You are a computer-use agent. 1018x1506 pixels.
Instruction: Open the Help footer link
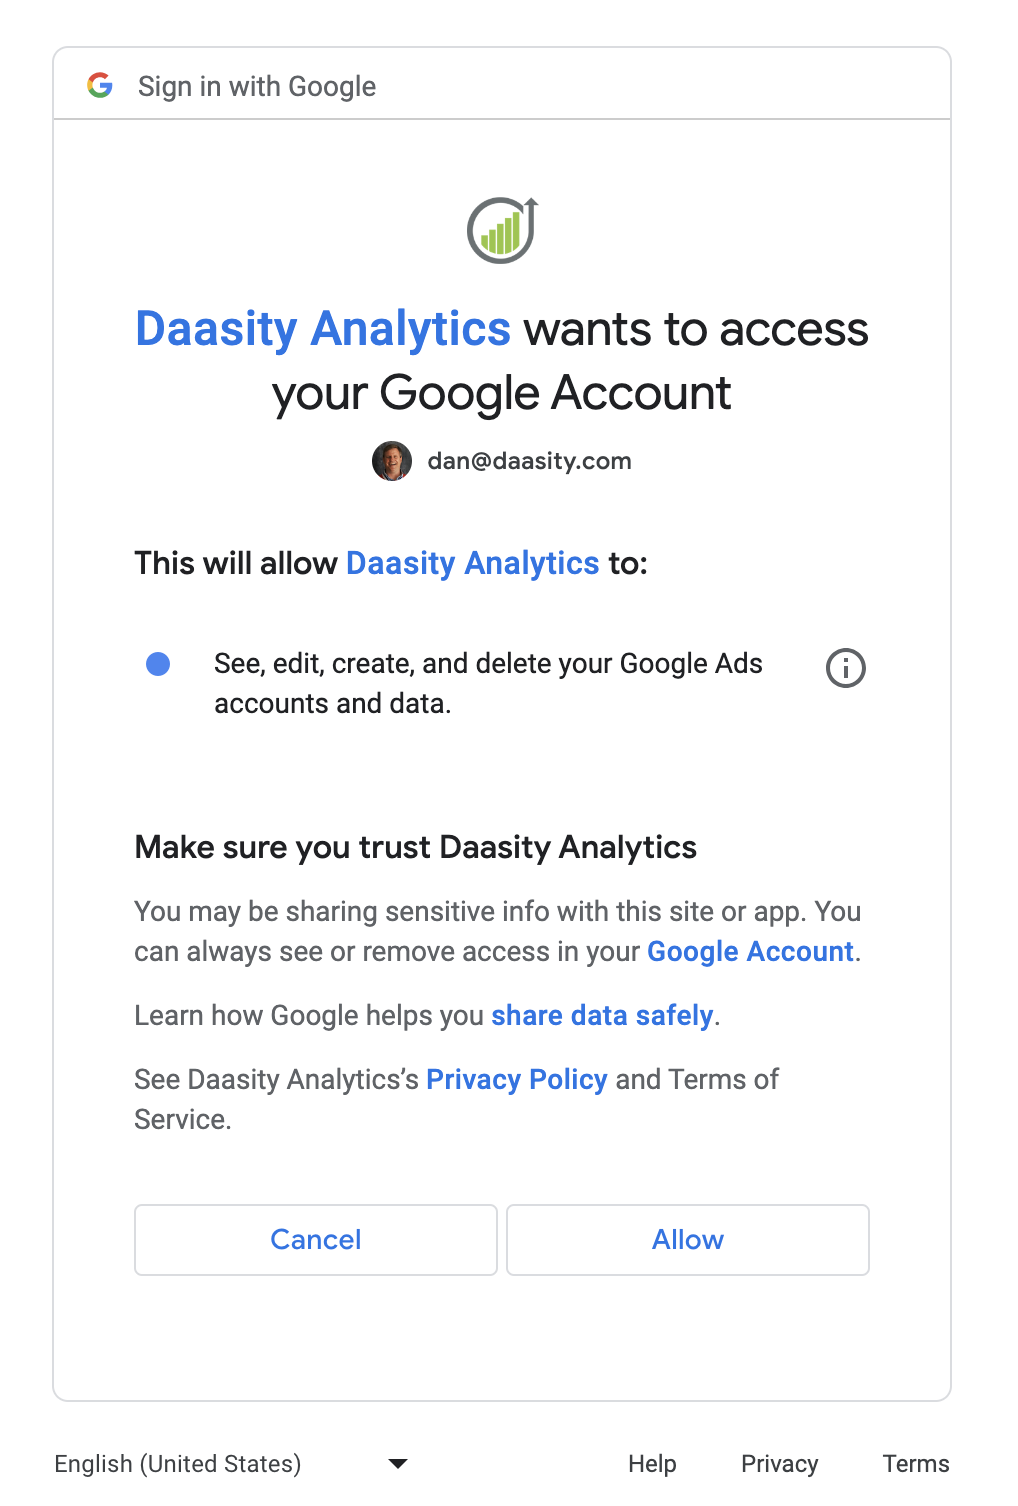[x=652, y=1464]
